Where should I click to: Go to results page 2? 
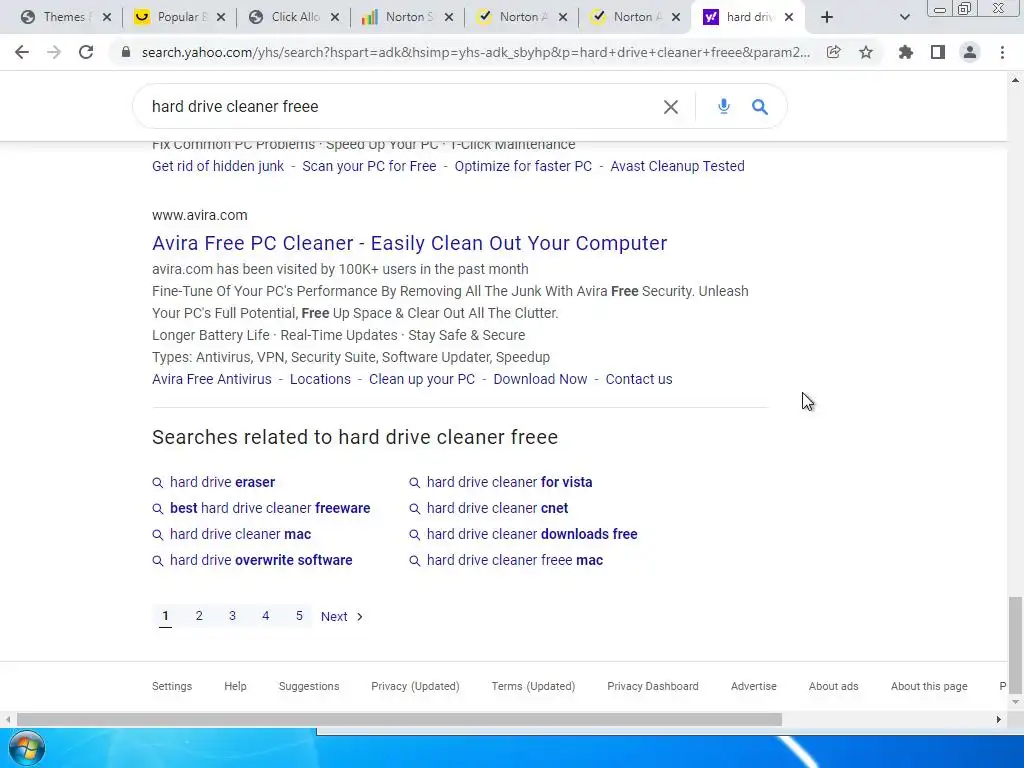point(199,616)
